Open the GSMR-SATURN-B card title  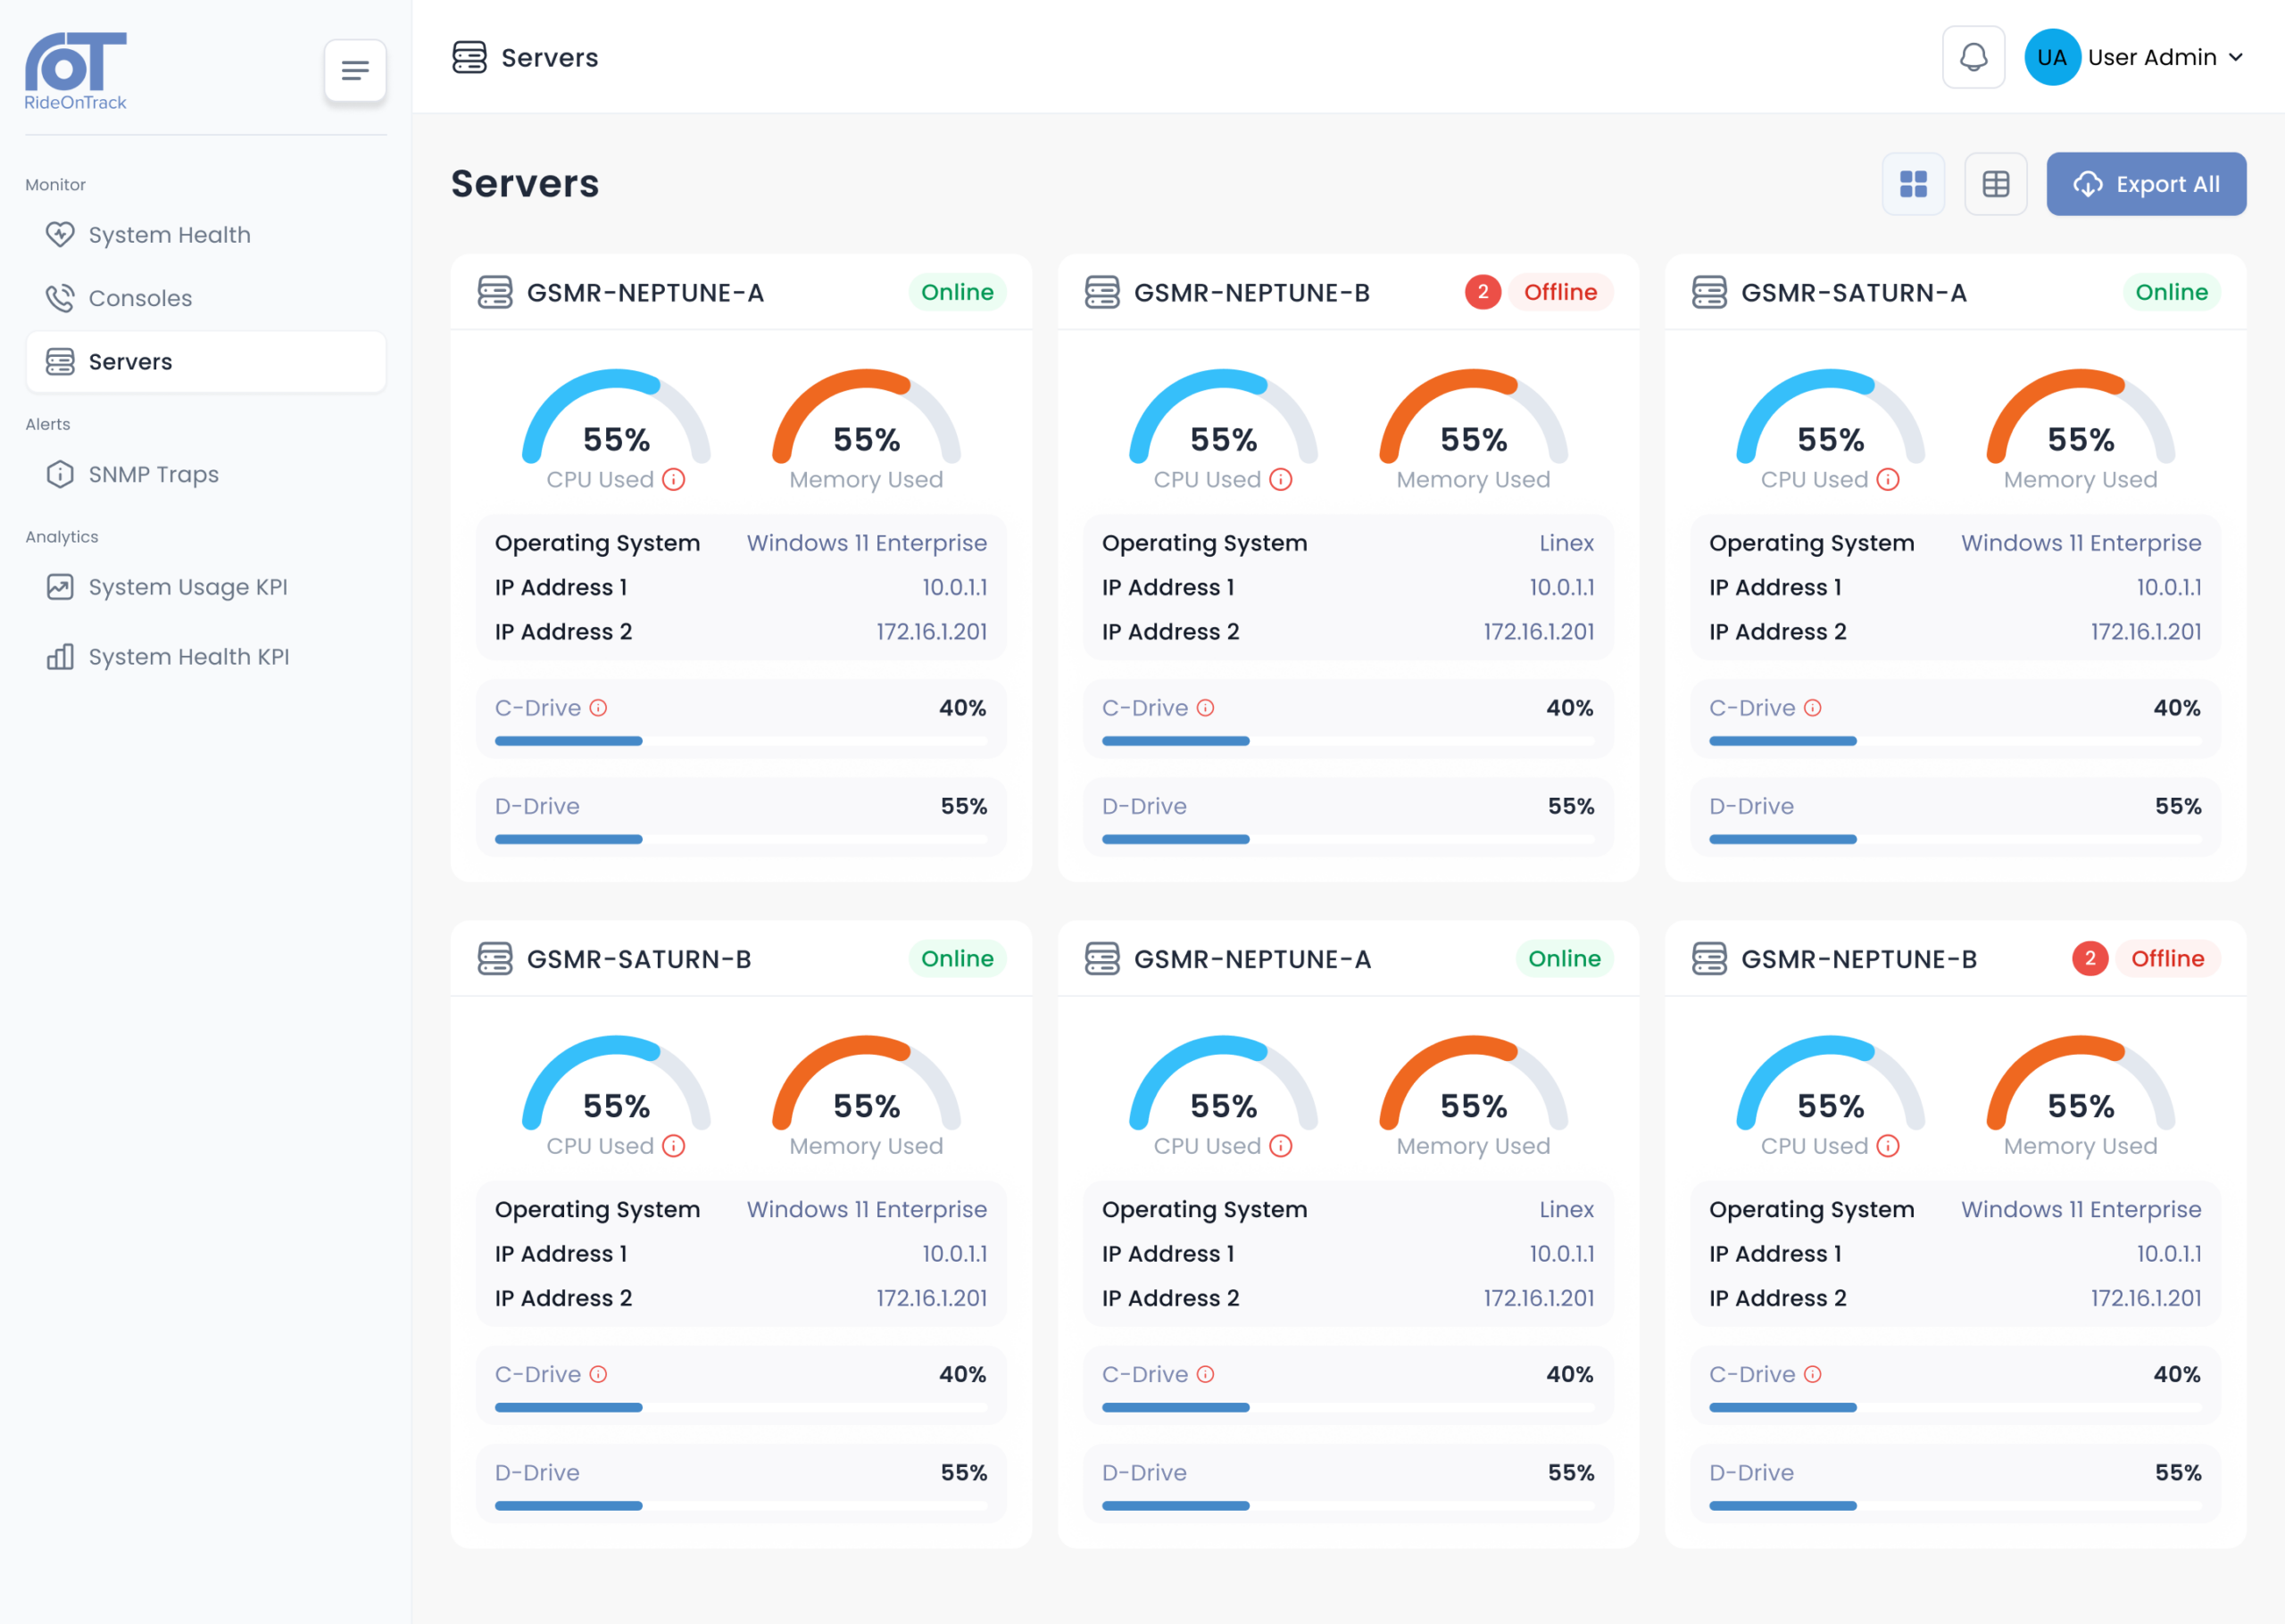point(639,959)
